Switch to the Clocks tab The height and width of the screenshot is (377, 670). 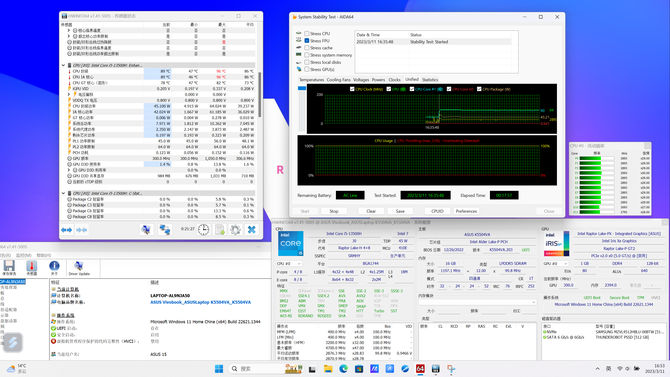coord(394,80)
